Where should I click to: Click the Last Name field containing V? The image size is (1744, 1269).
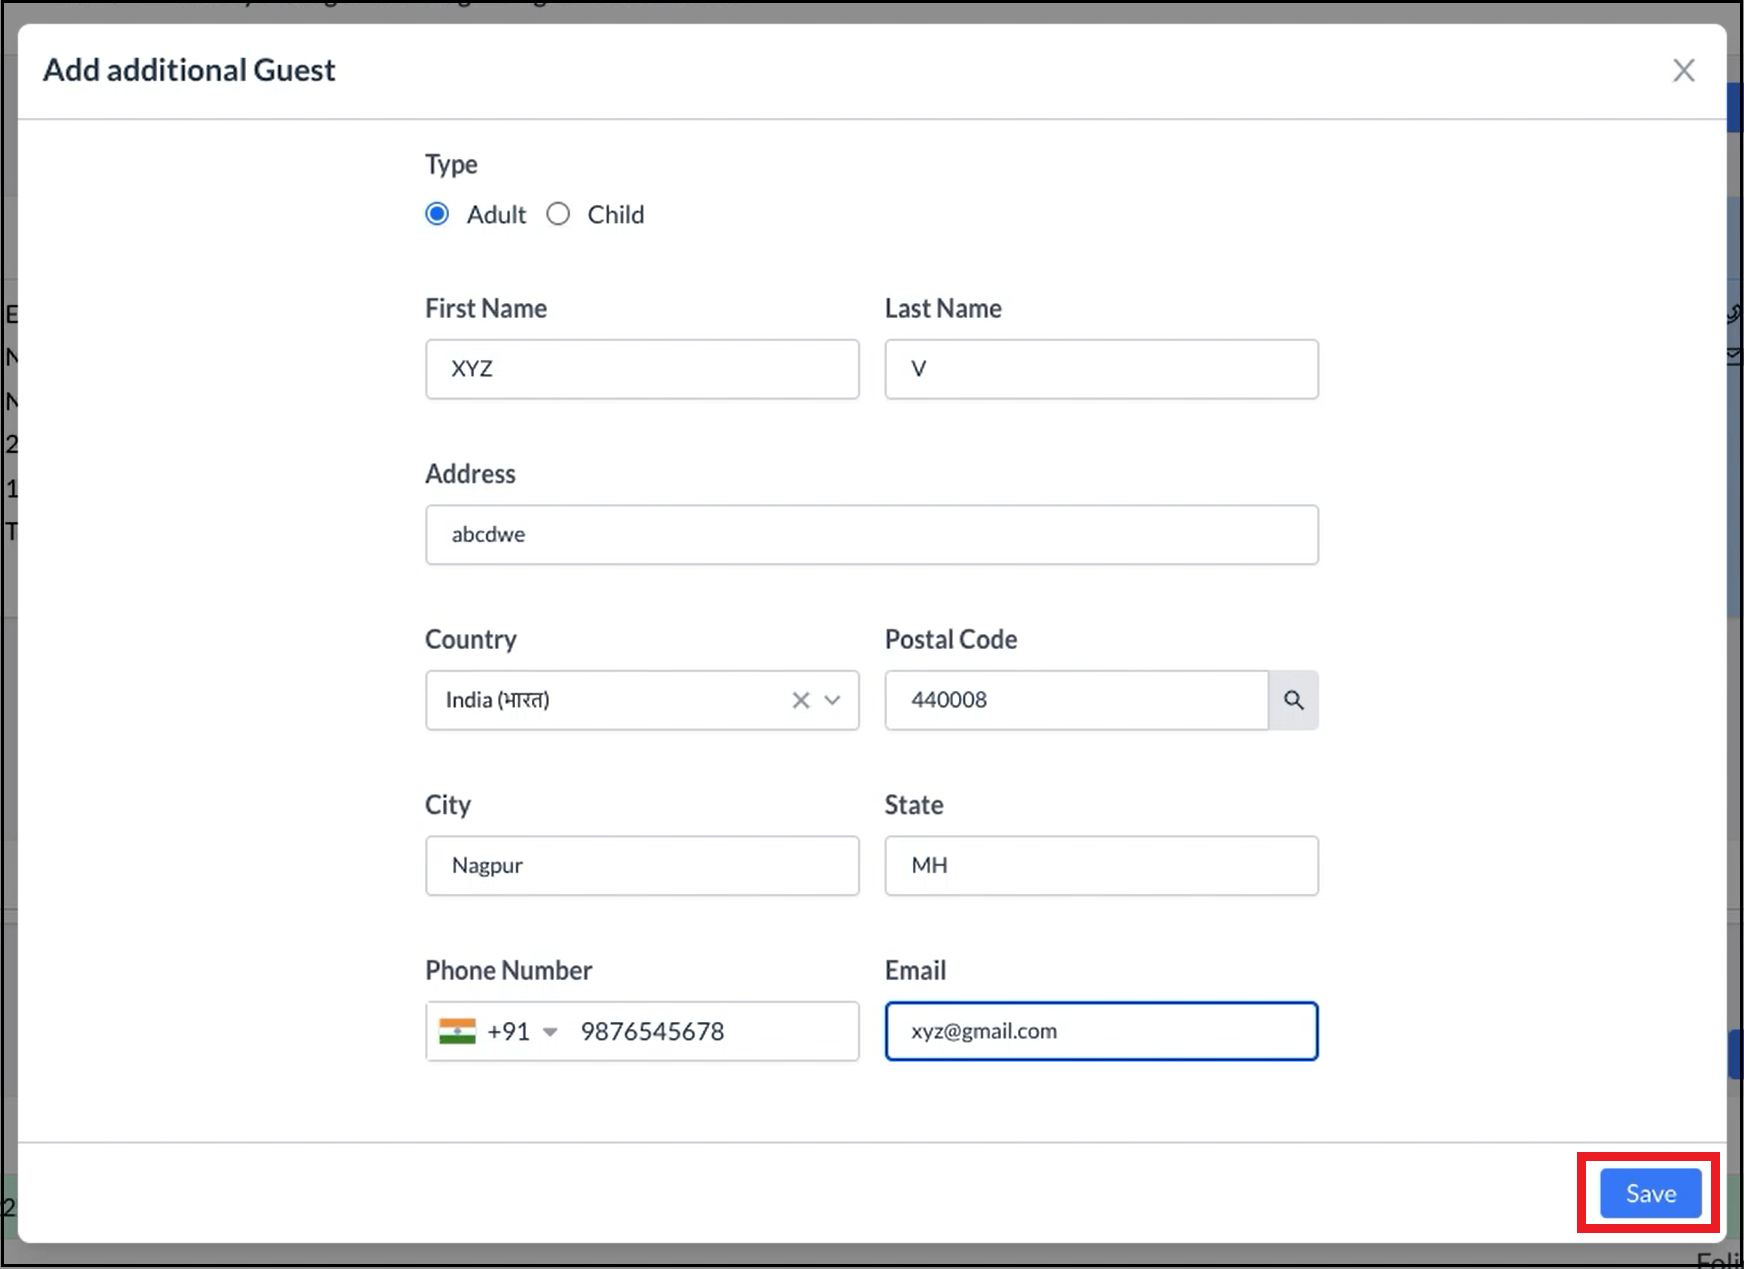(1100, 369)
